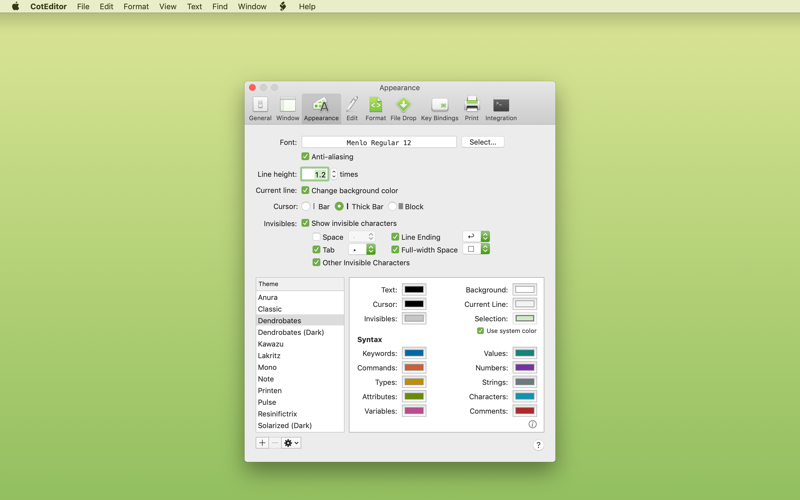
Task: Select the Pulse theme
Action: point(300,402)
